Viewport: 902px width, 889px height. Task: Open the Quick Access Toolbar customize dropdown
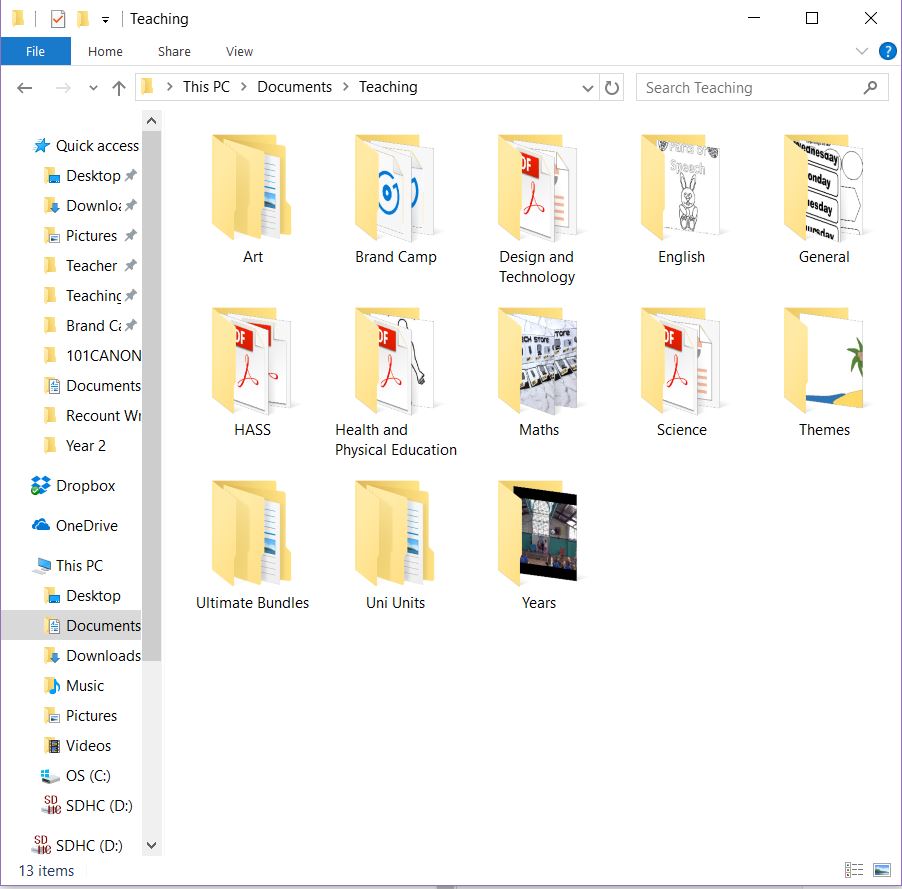pyautogui.click(x=104, y=18)
